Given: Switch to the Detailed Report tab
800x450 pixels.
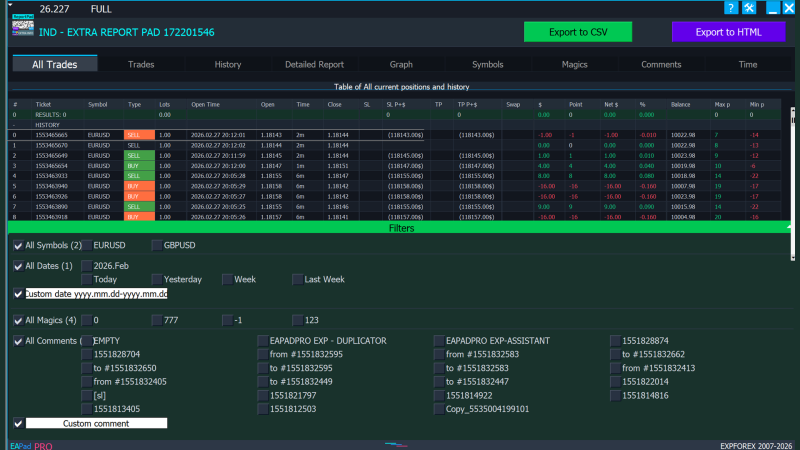Looking at the screenshot, I should [x=314, y=64].
